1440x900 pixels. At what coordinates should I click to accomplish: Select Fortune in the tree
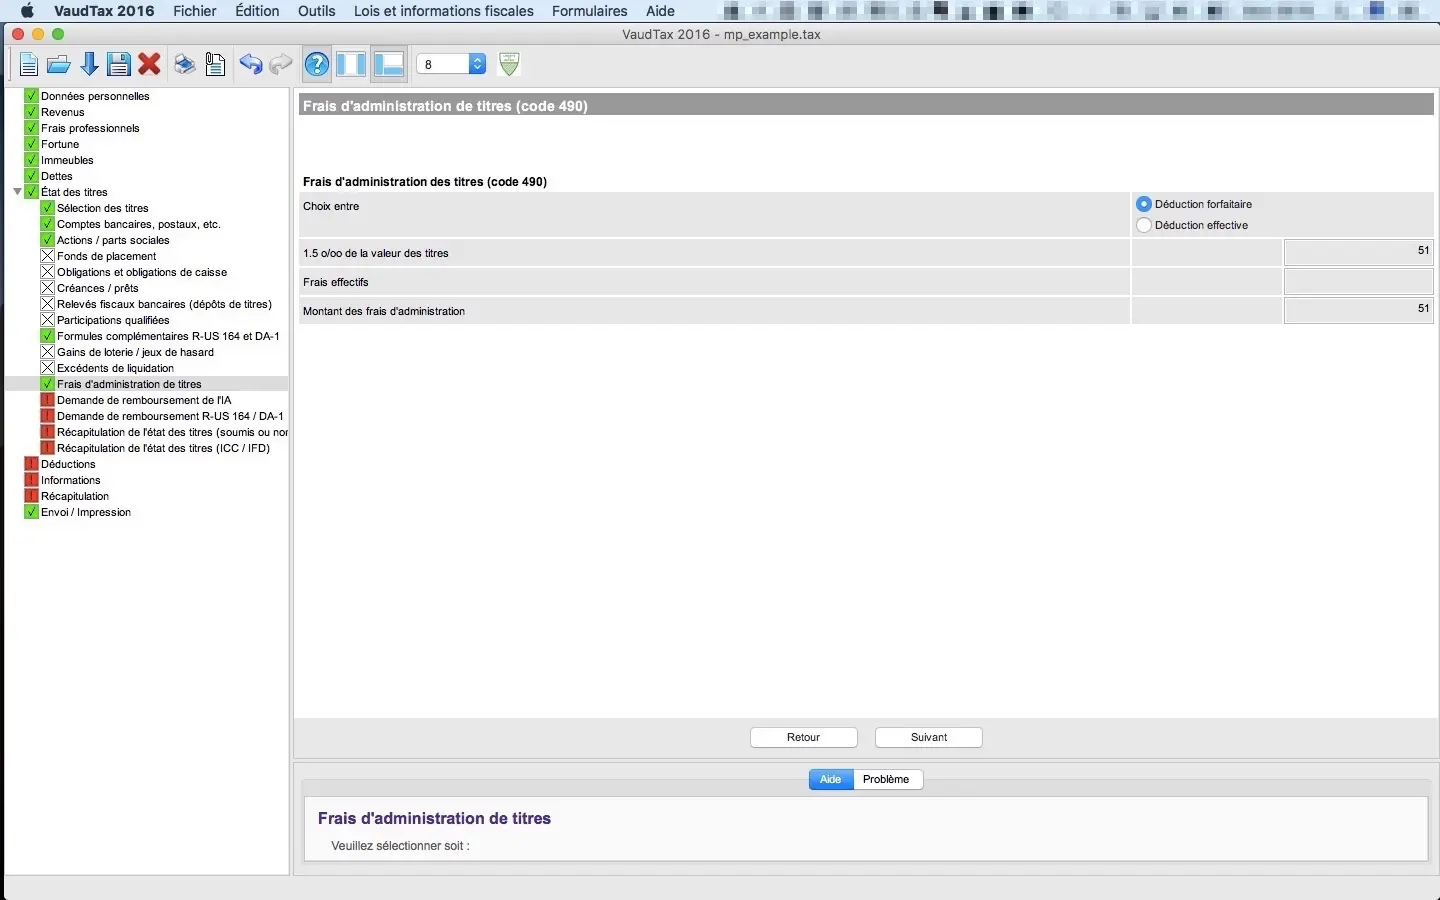coord(60,144)
